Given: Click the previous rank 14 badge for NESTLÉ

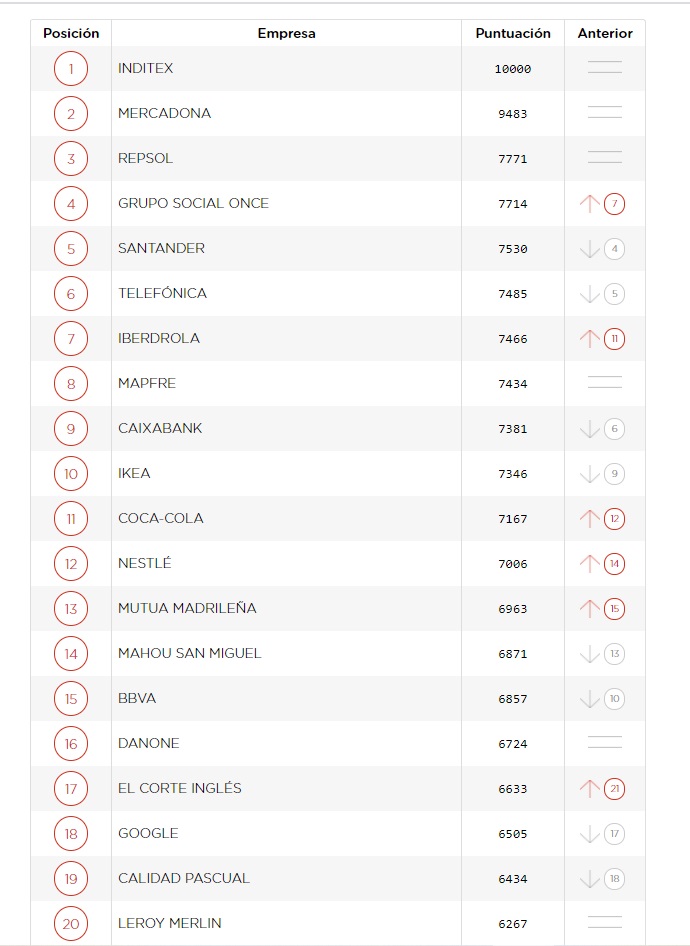Looking at the screenshot, I should pyautogui.click(x=615, y=564).
